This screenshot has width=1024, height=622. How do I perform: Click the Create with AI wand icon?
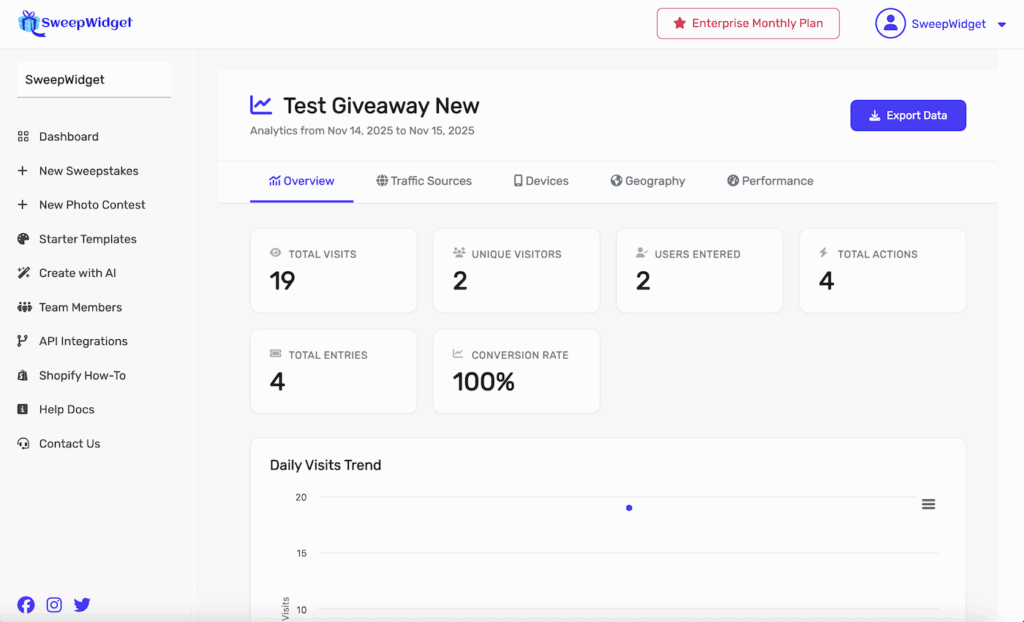coord(23,273)
